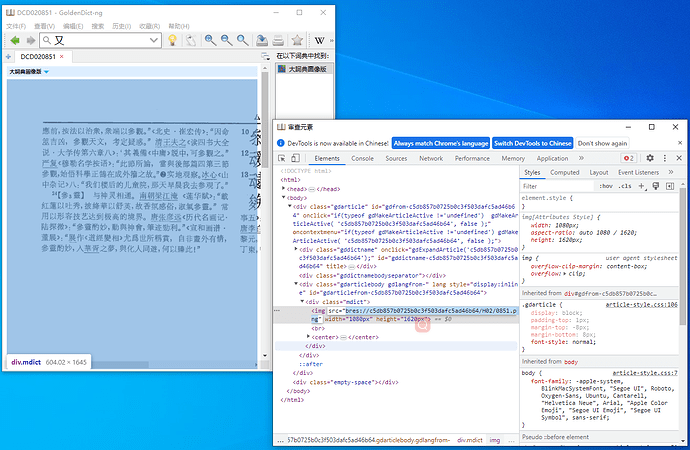Click Switch DevTools to Chinese
The height and width of the screenshot is (450, 690).
532,143
